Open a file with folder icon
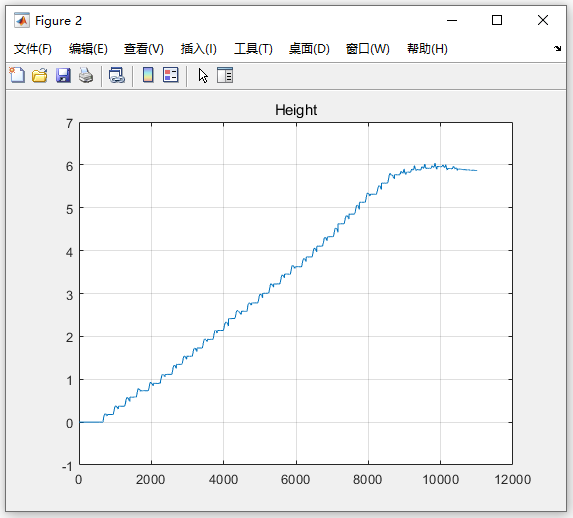This screenshot has height=518, width=573. click(39, 75)
